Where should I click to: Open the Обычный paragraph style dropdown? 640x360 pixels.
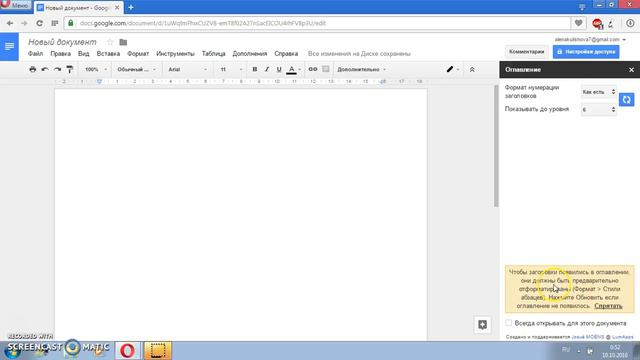click(137, 69)
